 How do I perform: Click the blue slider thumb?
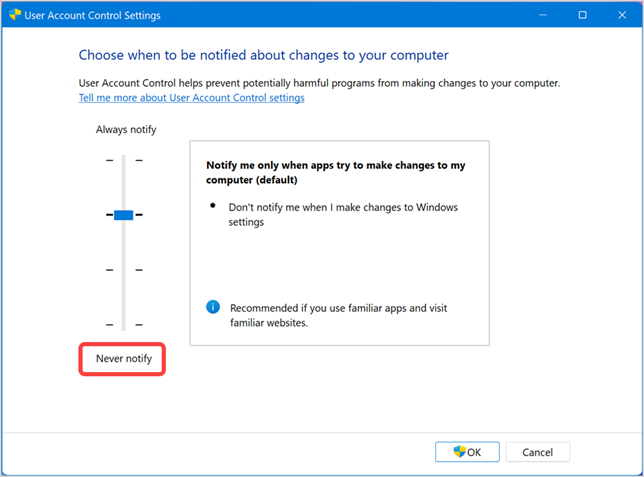(124, 214)
